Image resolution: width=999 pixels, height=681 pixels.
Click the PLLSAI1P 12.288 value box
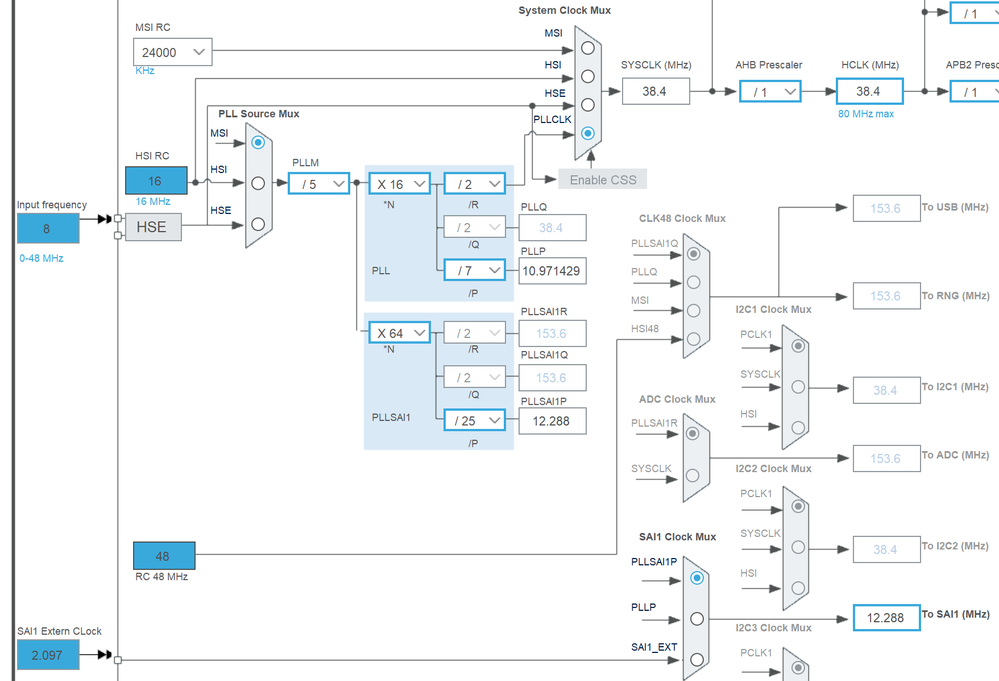pyautogui.click(x=552, y=421)
